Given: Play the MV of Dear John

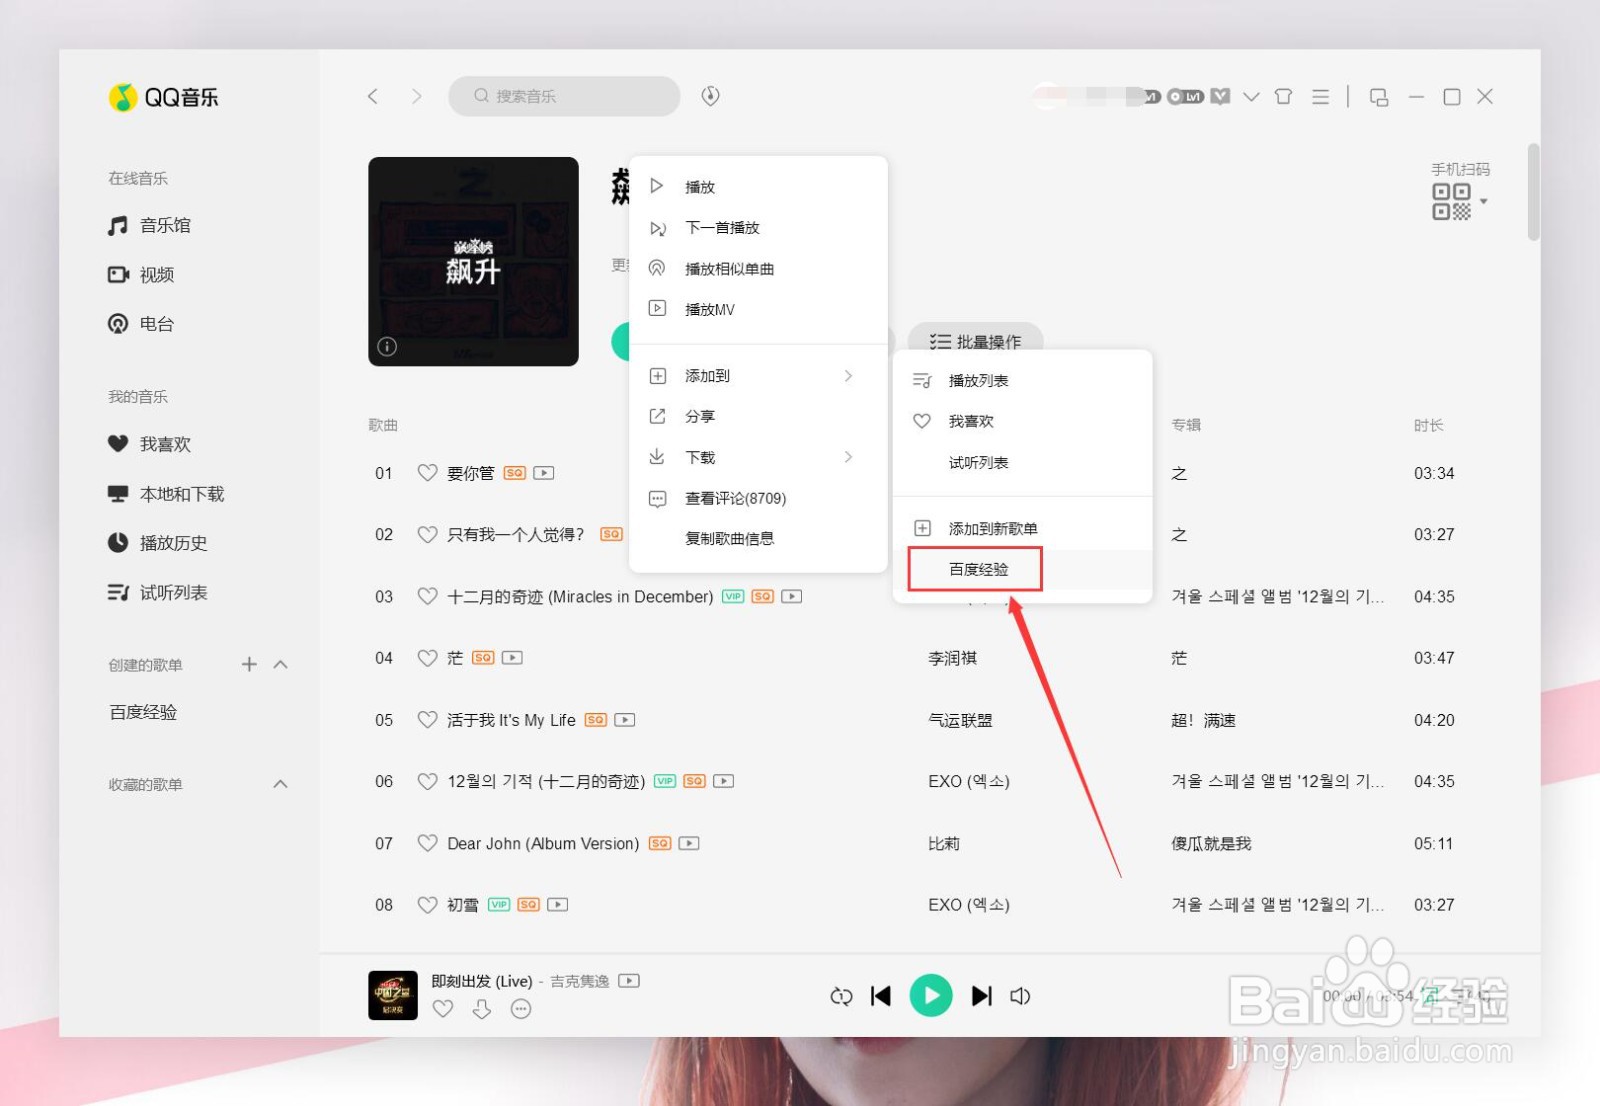Looking at the screenshot, I should pos(689,843).
